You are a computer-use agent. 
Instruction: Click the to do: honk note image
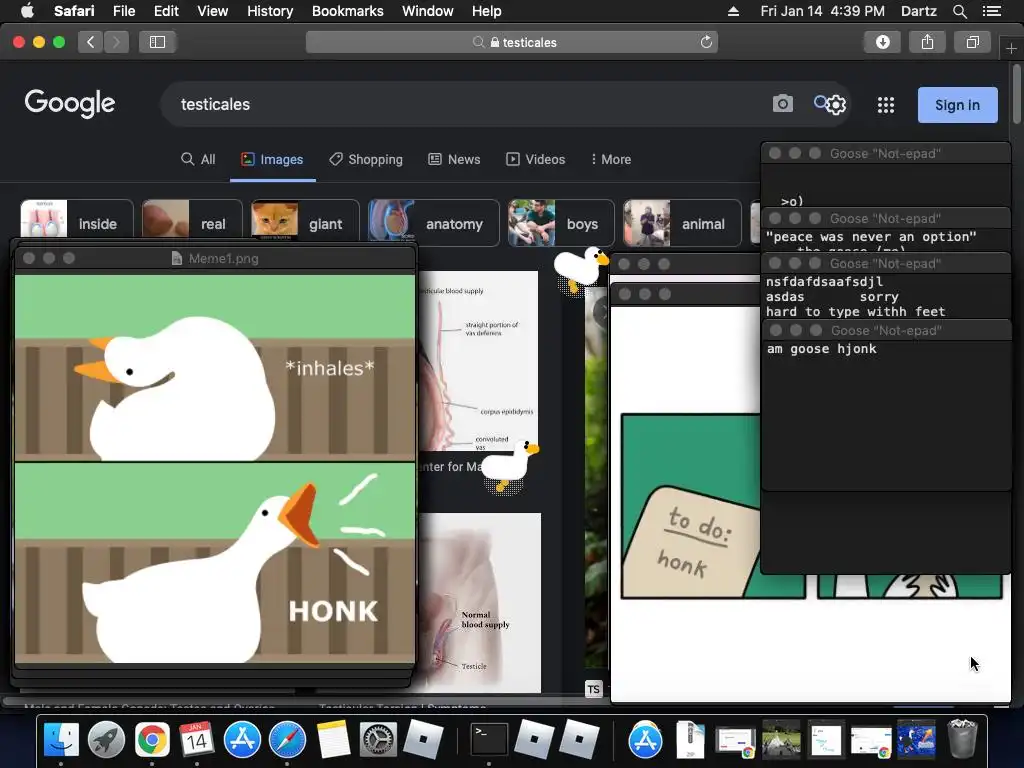[x=692, y=541]
